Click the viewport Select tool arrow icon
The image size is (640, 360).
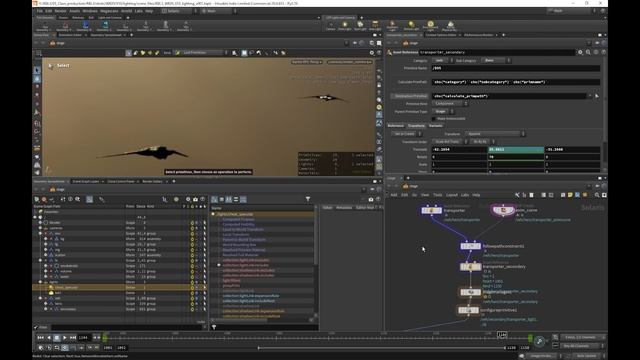pyautogui.click(x=37, y=70)
